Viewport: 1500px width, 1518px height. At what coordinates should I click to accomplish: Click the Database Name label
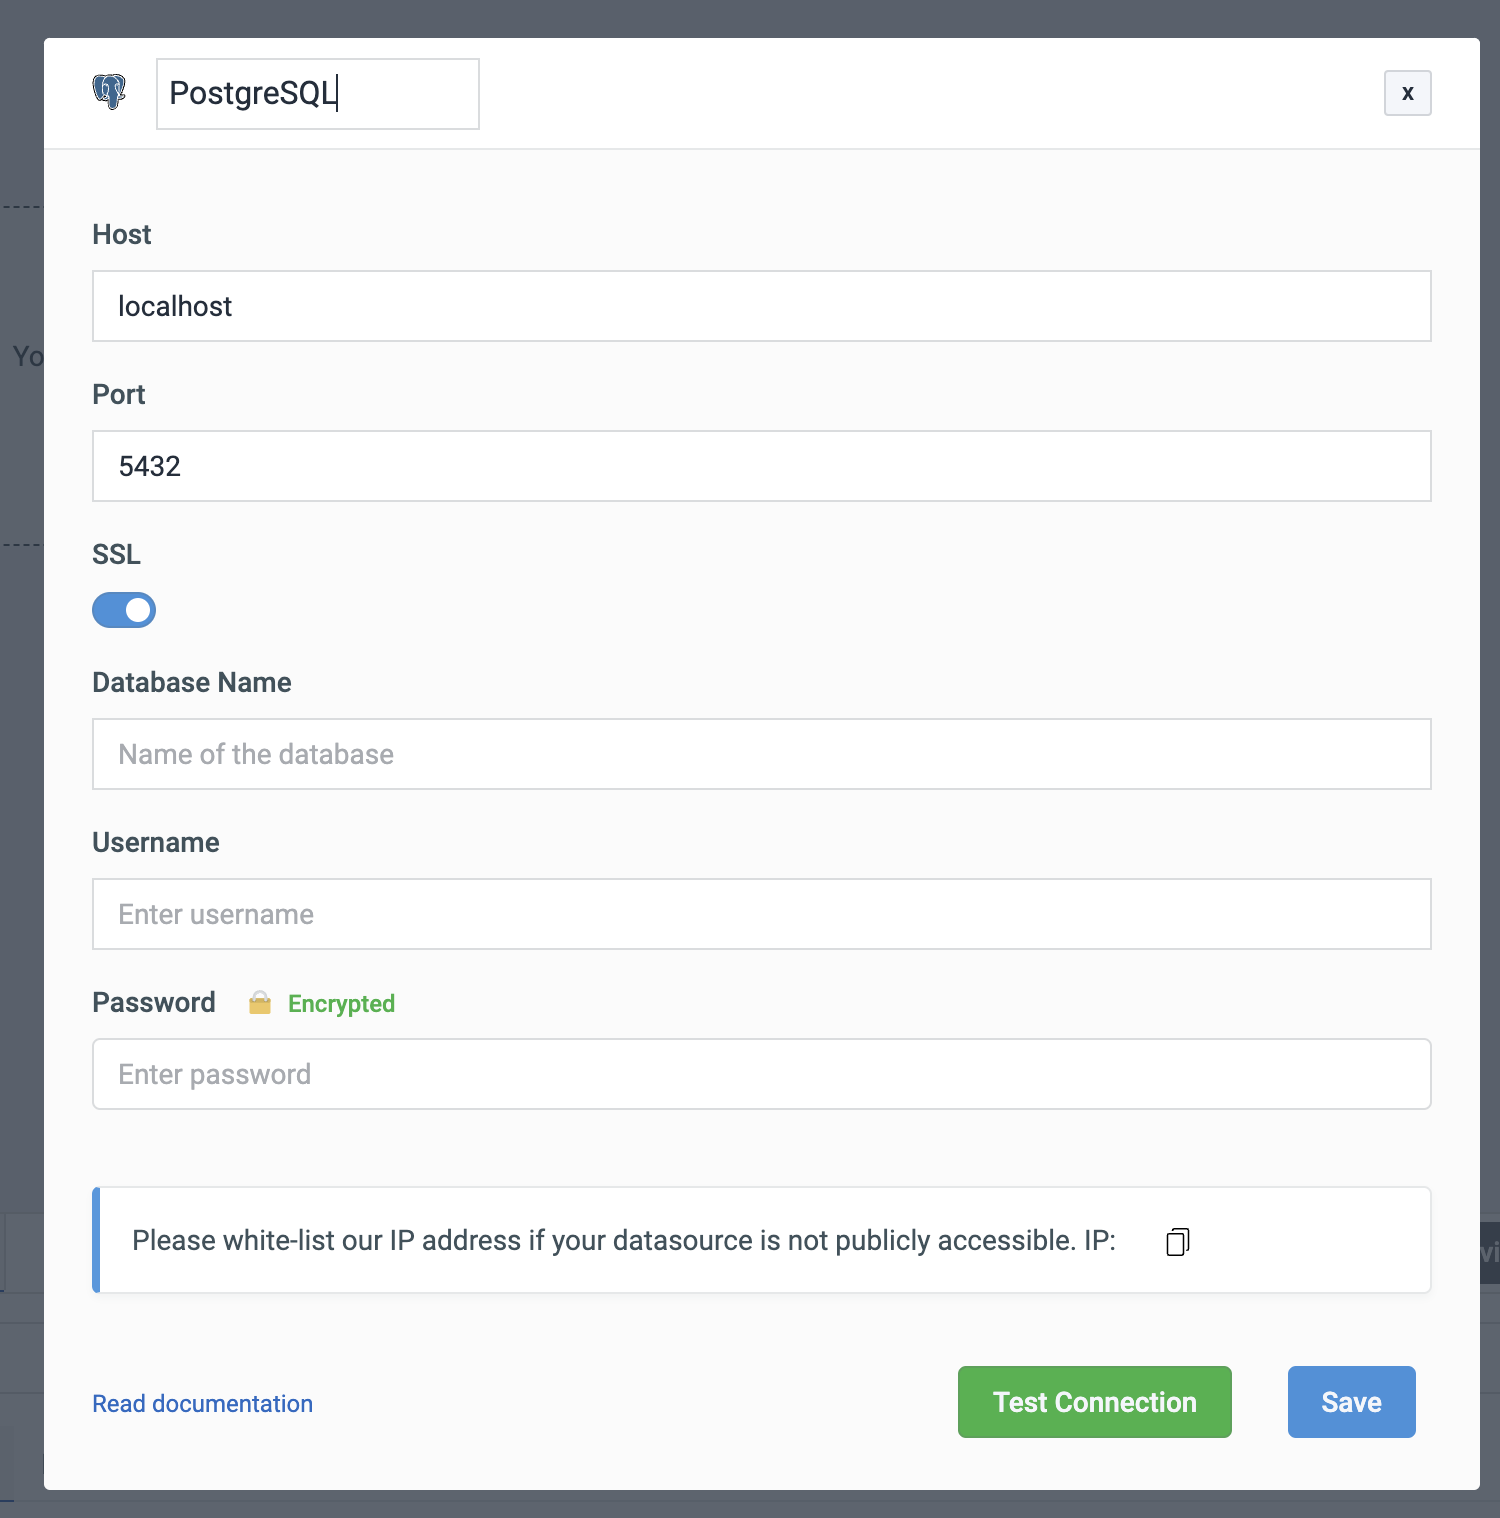(191, 682)
